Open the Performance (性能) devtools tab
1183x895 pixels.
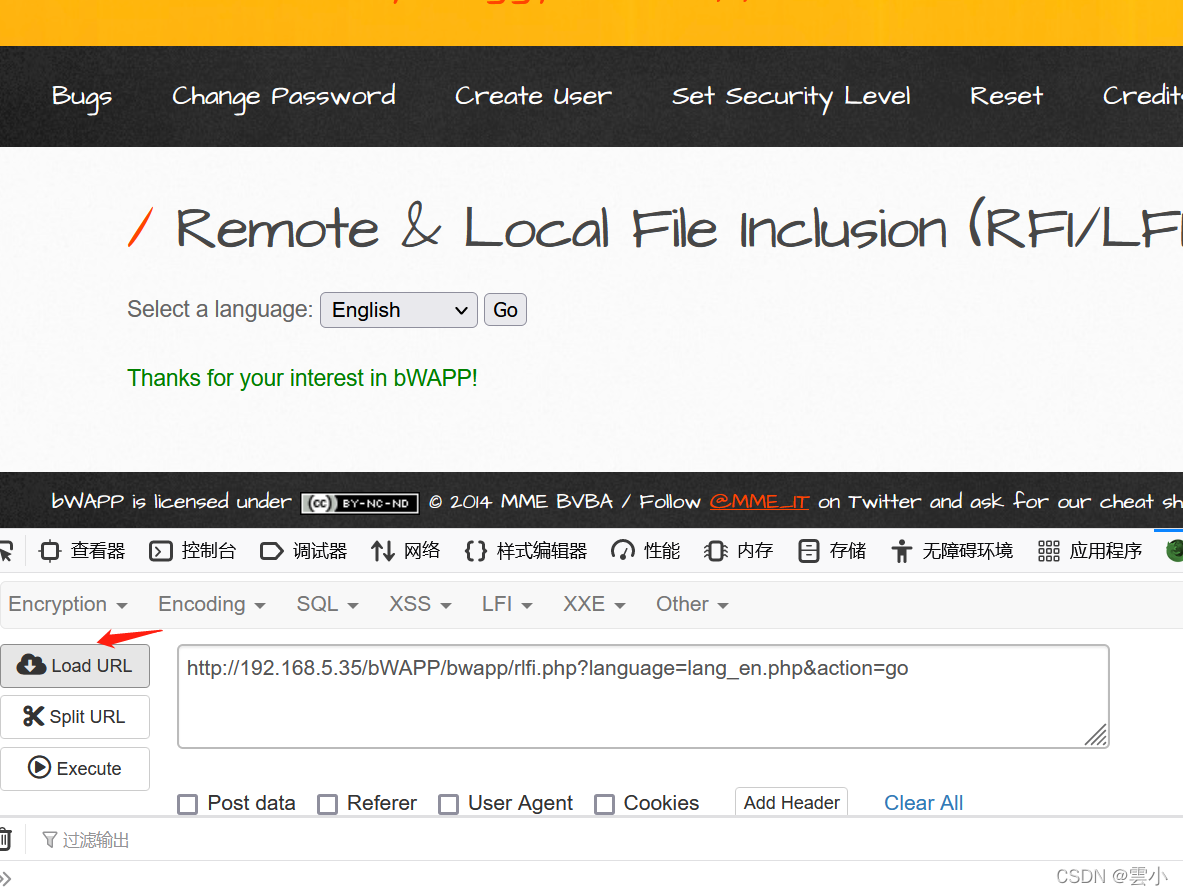click(646, 551)
